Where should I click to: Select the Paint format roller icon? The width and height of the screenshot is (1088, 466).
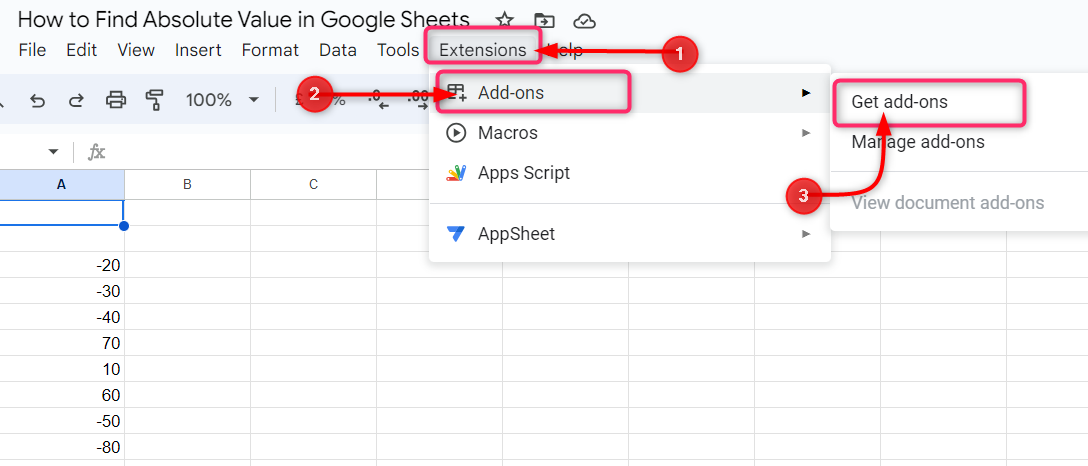point(154,100)
